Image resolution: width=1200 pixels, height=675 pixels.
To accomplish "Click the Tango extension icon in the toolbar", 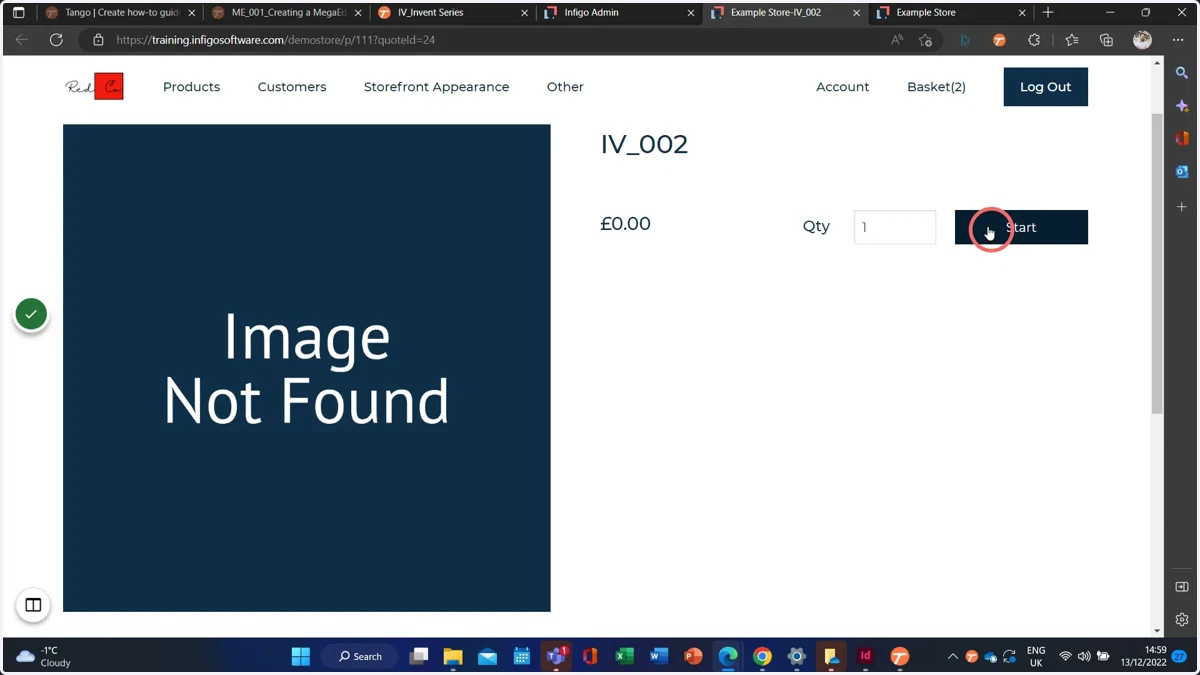I will pyautogui.click(x=999, y=40).
